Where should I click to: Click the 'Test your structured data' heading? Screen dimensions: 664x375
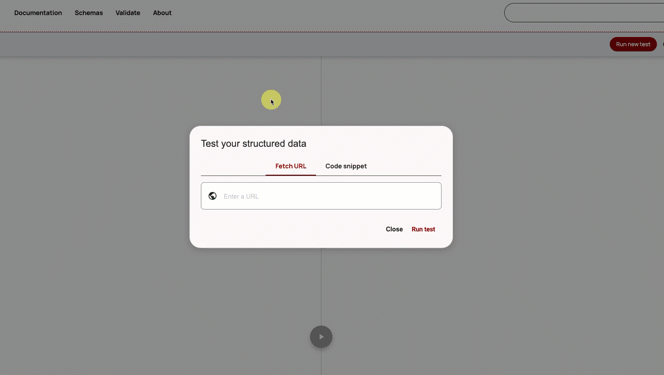click(254, 143)
